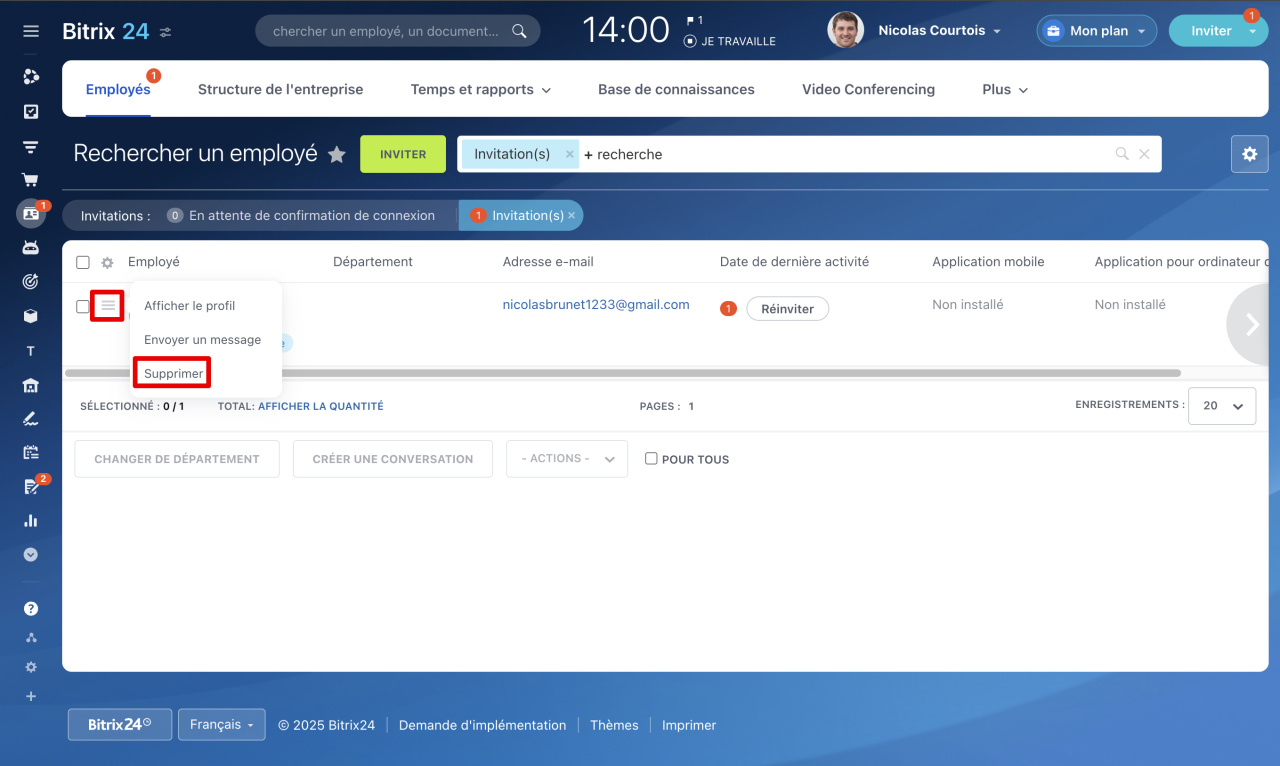Remove Invitation(s) chip from the search field
Viewport: 1280px width, 766px height.
pos(570,154)
